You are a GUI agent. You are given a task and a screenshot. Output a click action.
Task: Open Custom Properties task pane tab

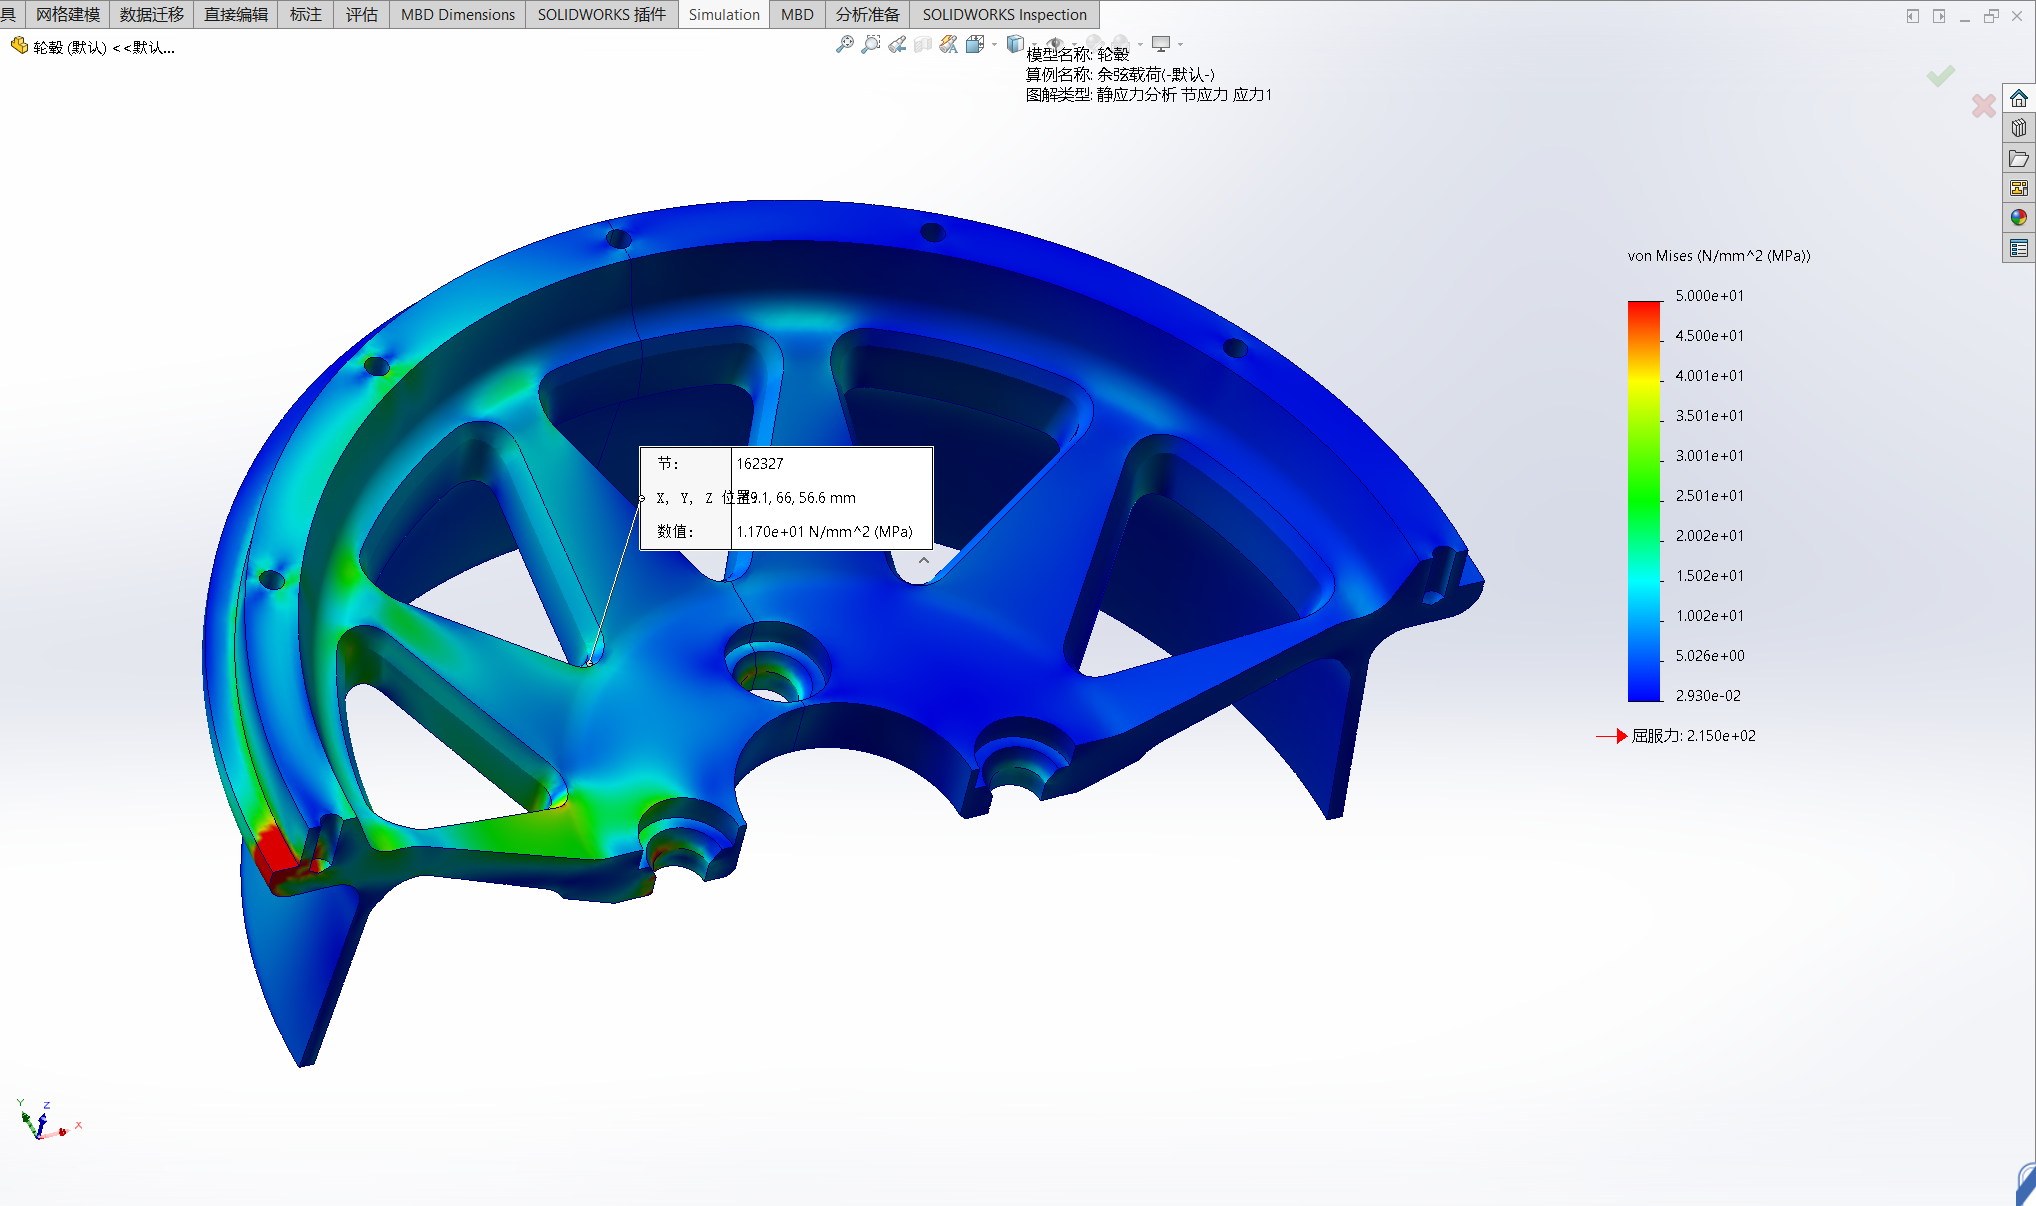pos(2019,248)
